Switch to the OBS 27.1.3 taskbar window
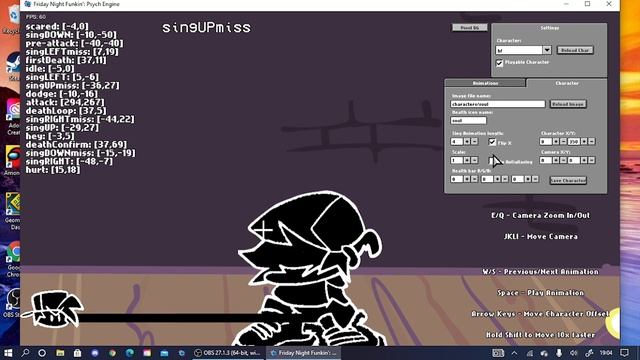Screen dimensions: 640x360 point(227,353)
